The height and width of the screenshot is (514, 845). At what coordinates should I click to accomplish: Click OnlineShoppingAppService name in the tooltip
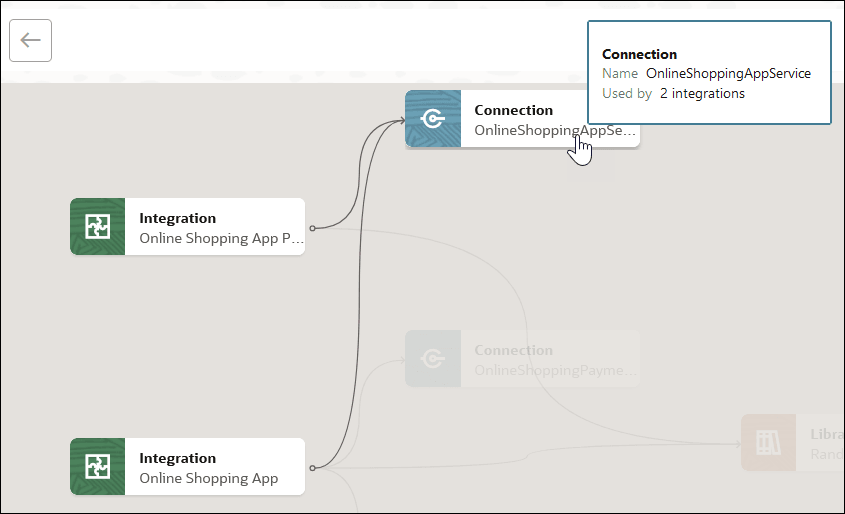tap(728, 73)
